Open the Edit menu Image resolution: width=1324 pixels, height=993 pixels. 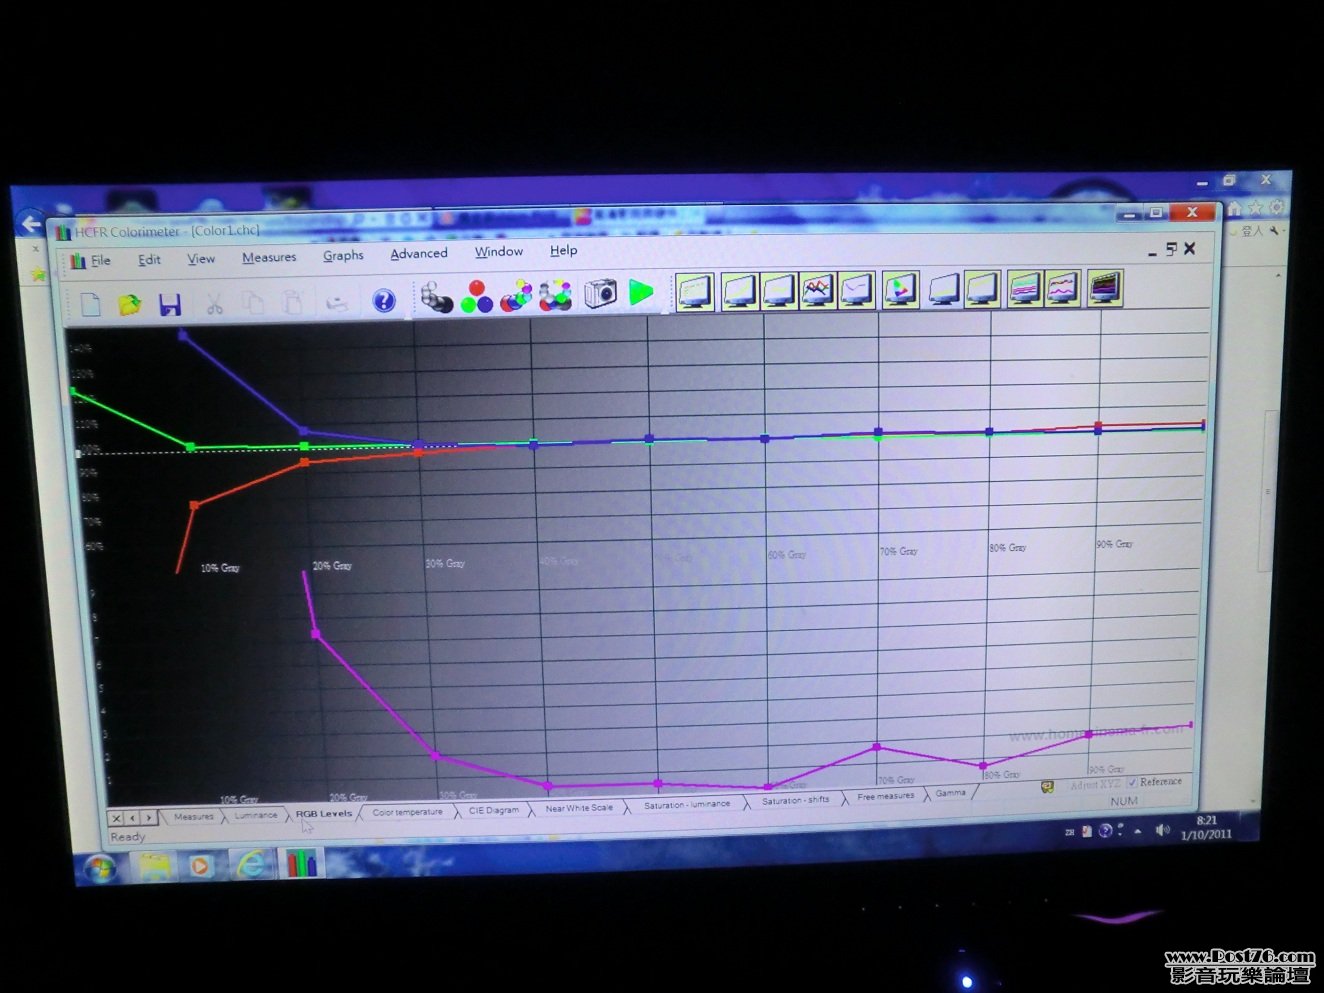(x=149, y=260)
